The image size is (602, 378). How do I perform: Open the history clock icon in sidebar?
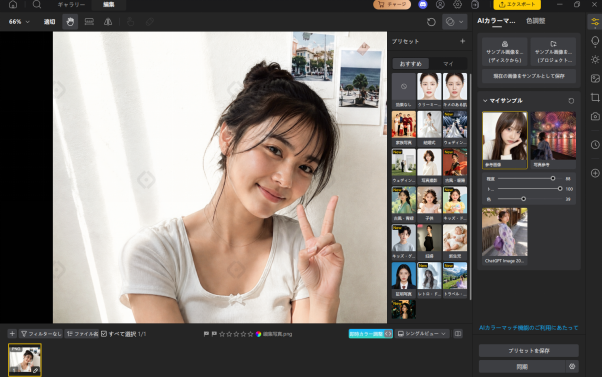click(x=595, y=144)
